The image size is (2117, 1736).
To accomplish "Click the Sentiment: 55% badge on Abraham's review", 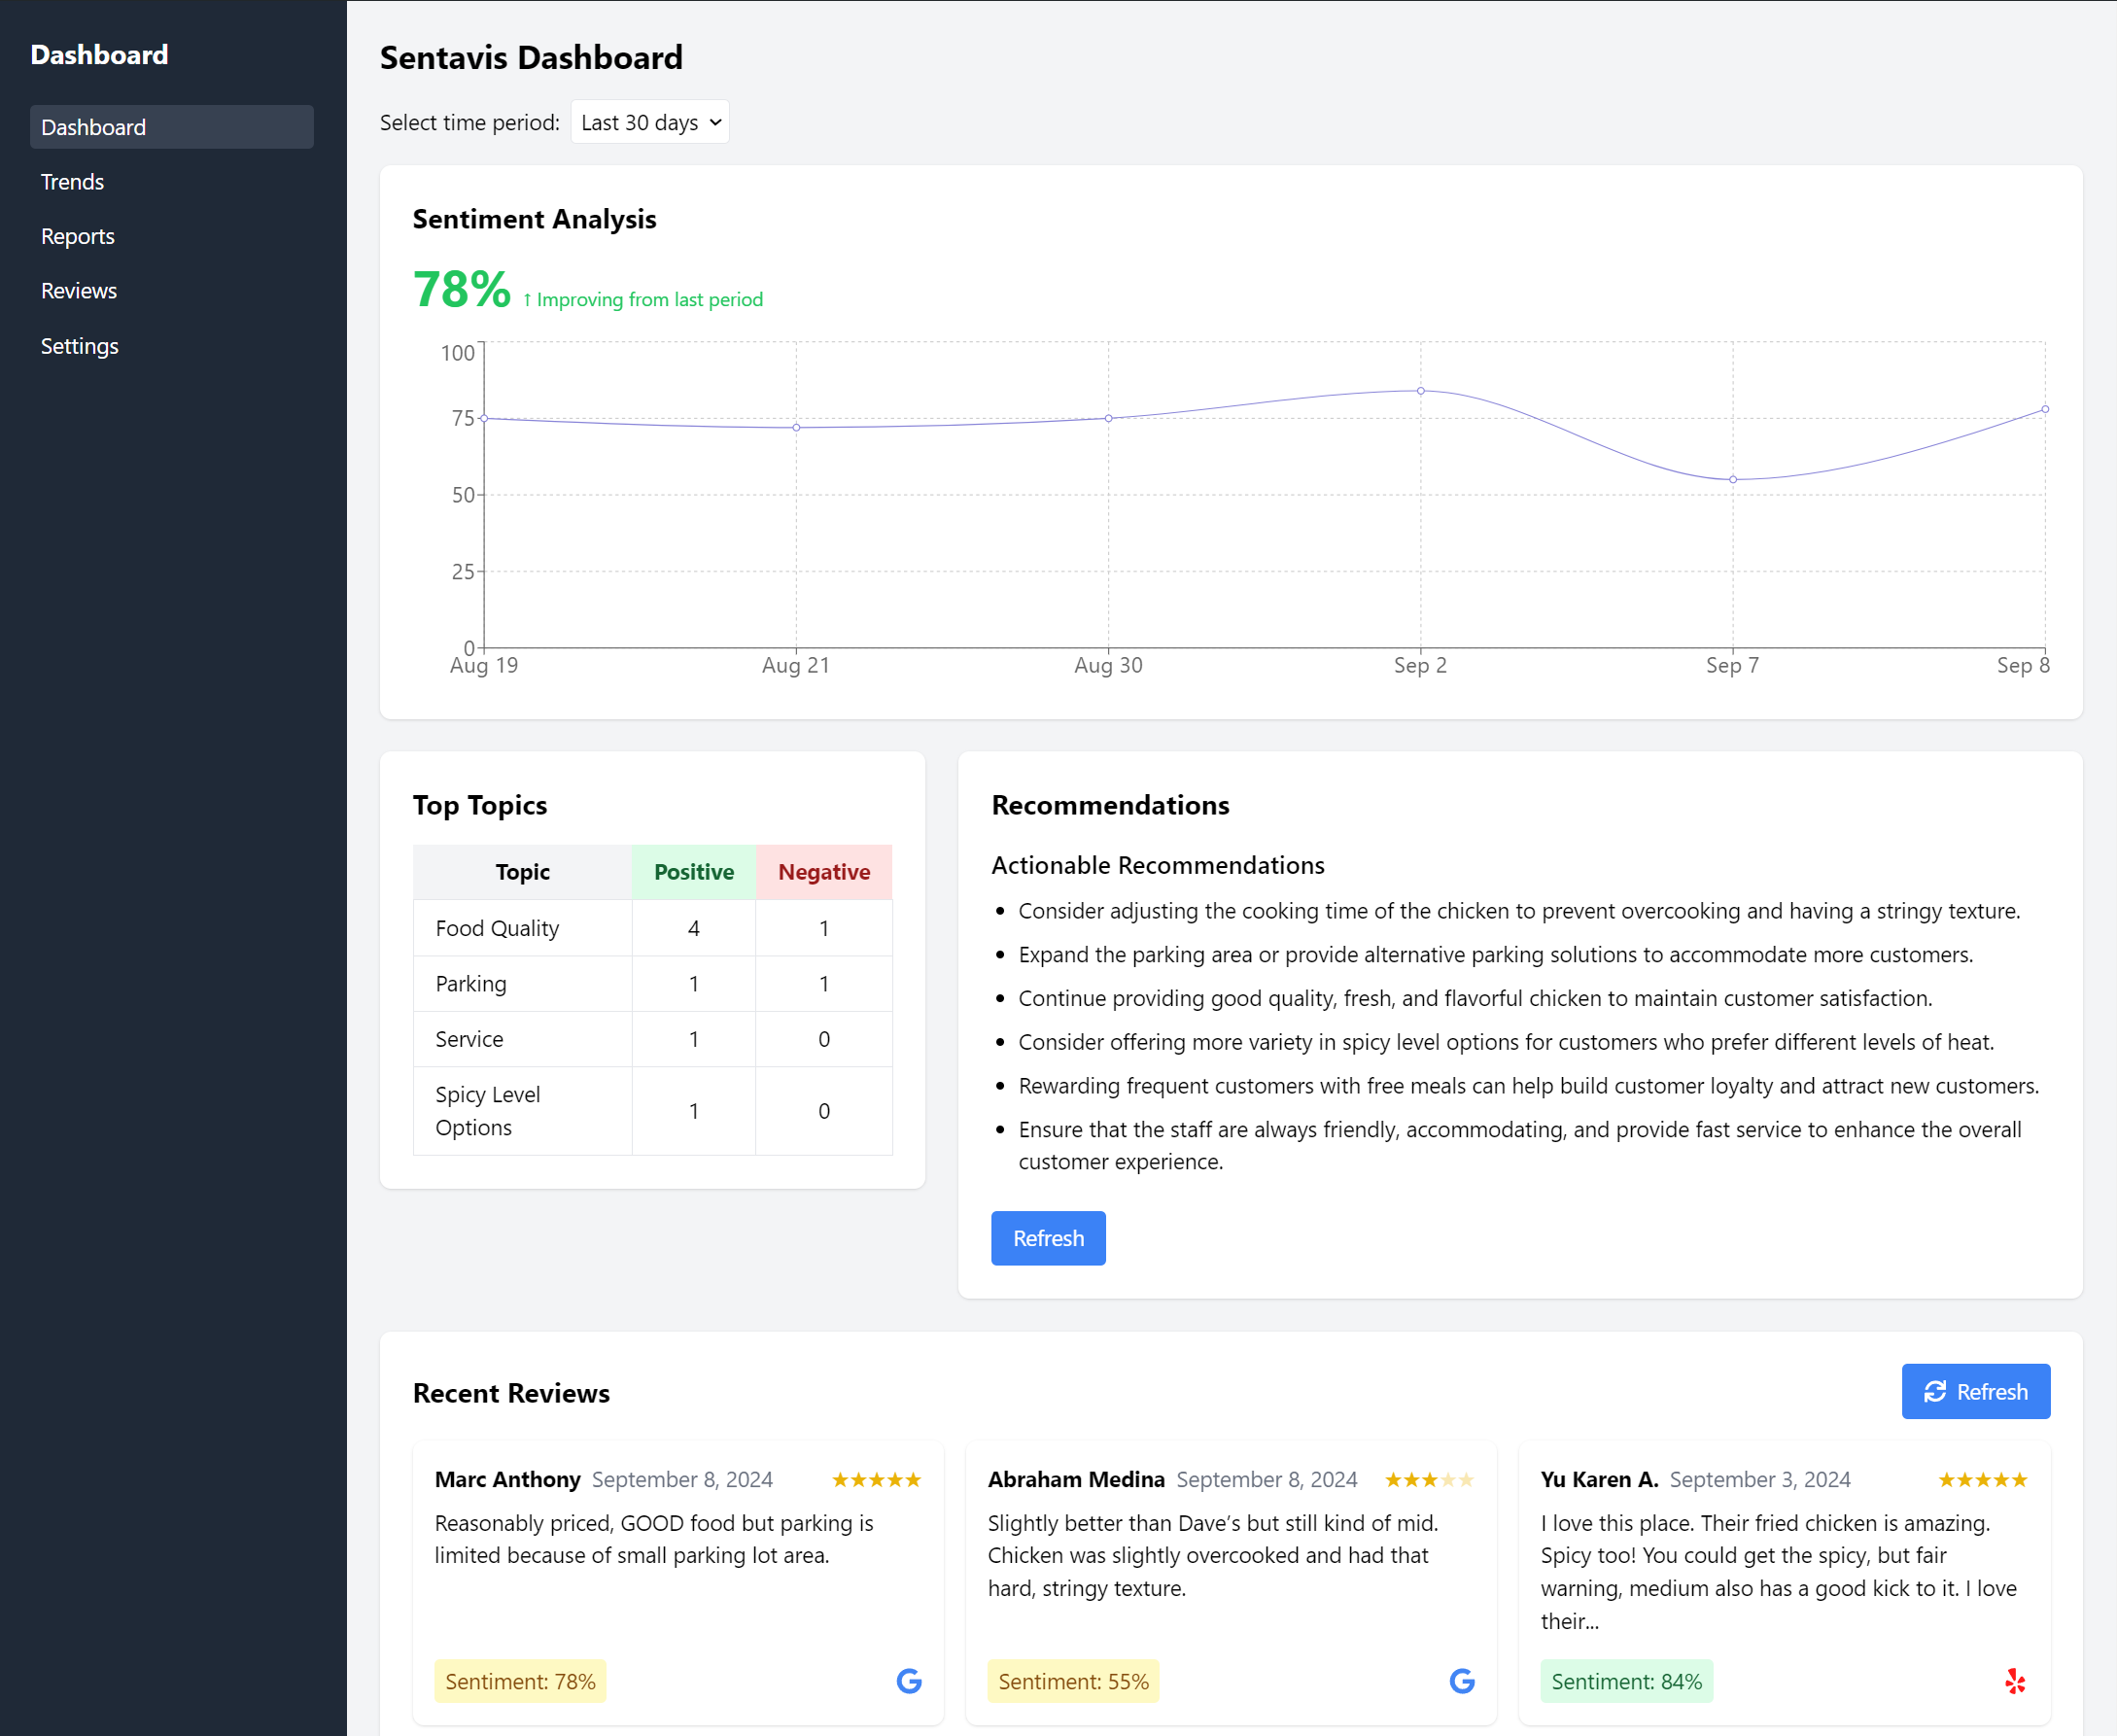I will pos(1072,1681).
